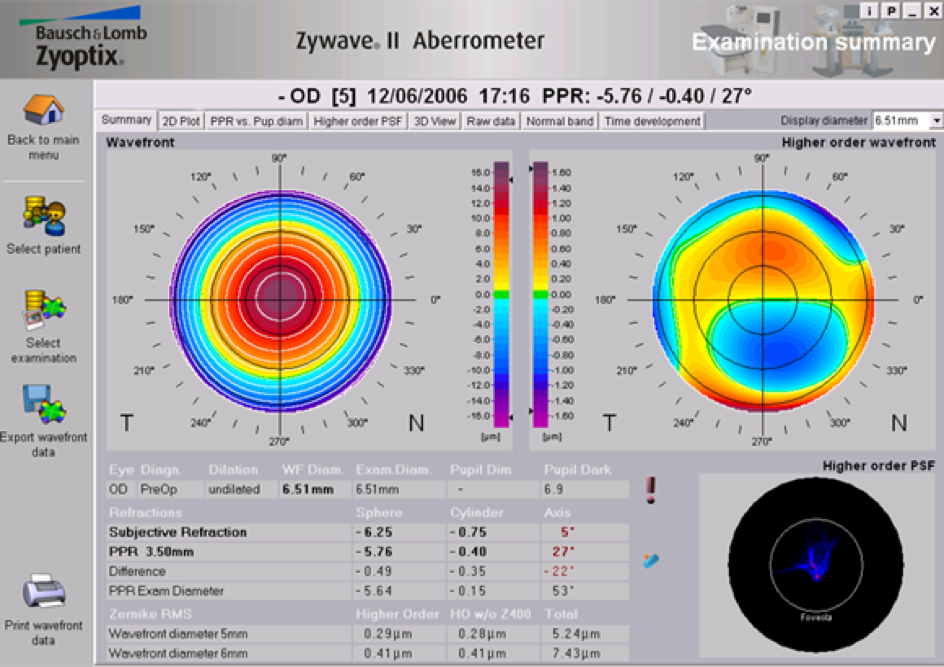Click Difference sphere value -0.49
The image size is (944, 667).
point(374,571)
